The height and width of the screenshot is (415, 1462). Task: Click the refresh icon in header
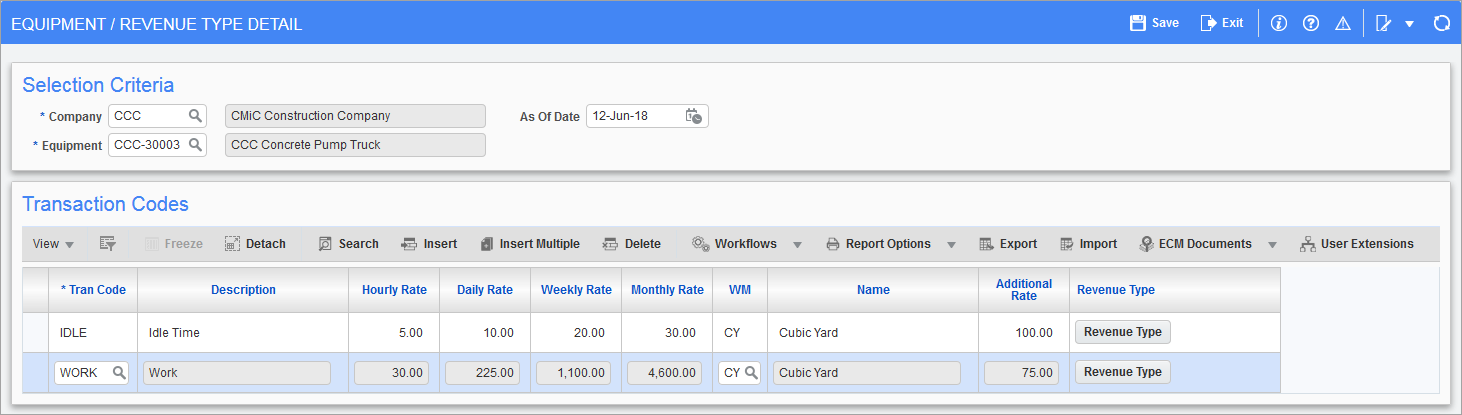pyautogui.click(x=1441, y=23)
